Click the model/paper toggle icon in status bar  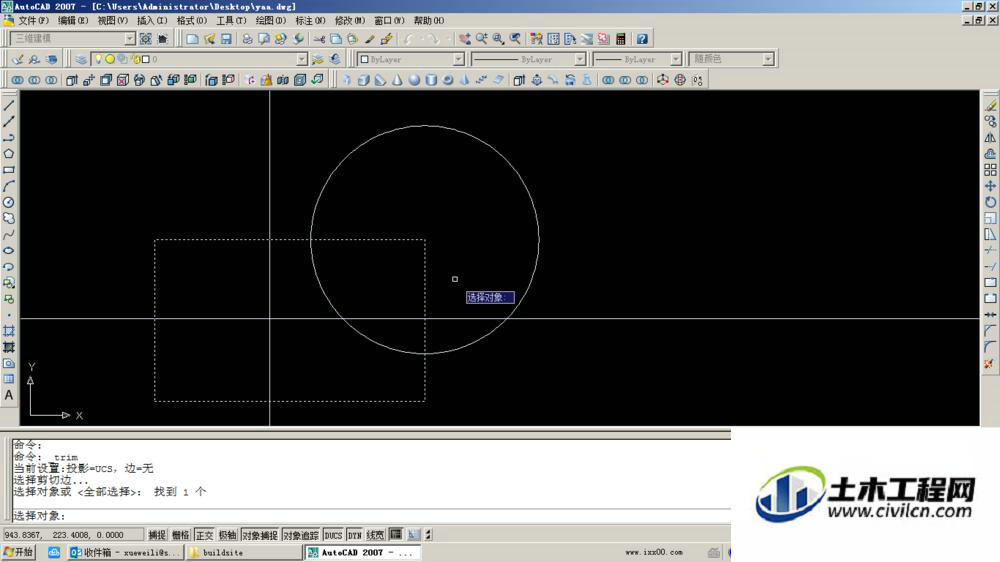[396, 535]
